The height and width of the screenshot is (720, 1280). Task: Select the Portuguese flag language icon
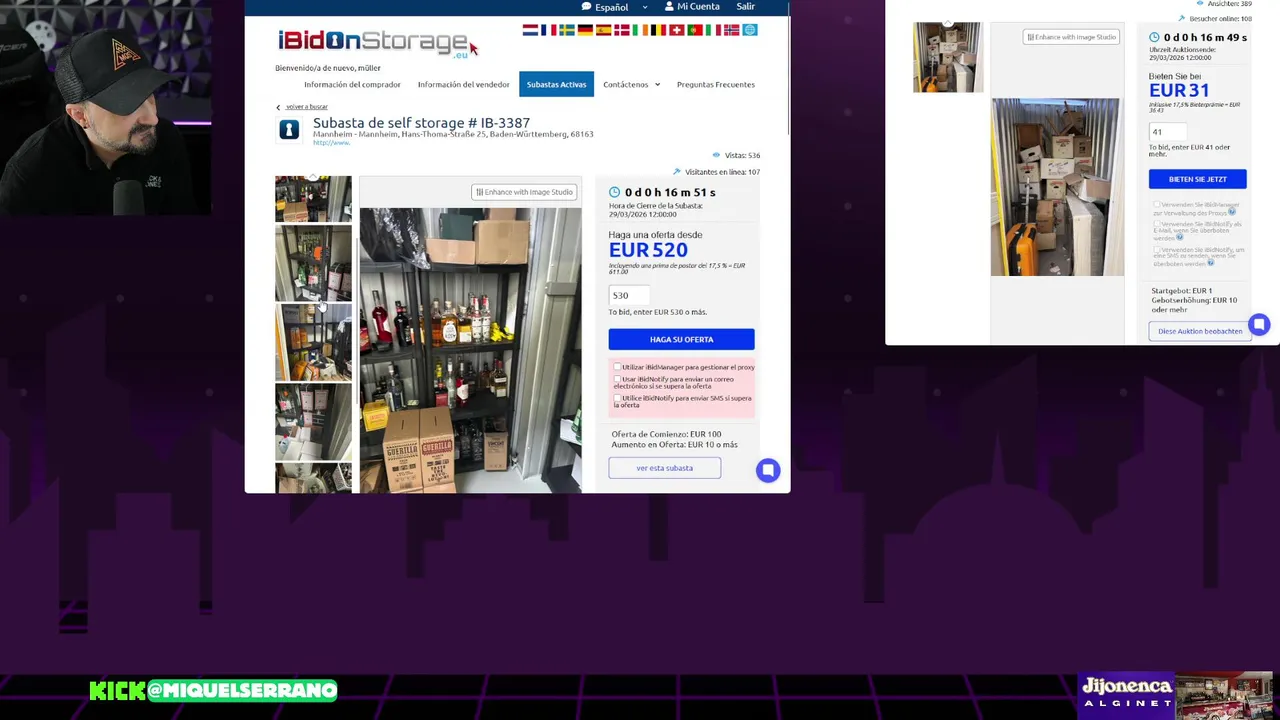(694, 30)
